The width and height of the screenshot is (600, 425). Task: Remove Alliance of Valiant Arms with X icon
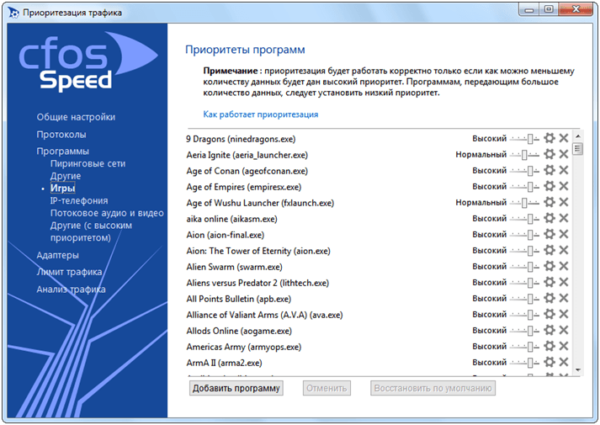[x=564, y=314]
